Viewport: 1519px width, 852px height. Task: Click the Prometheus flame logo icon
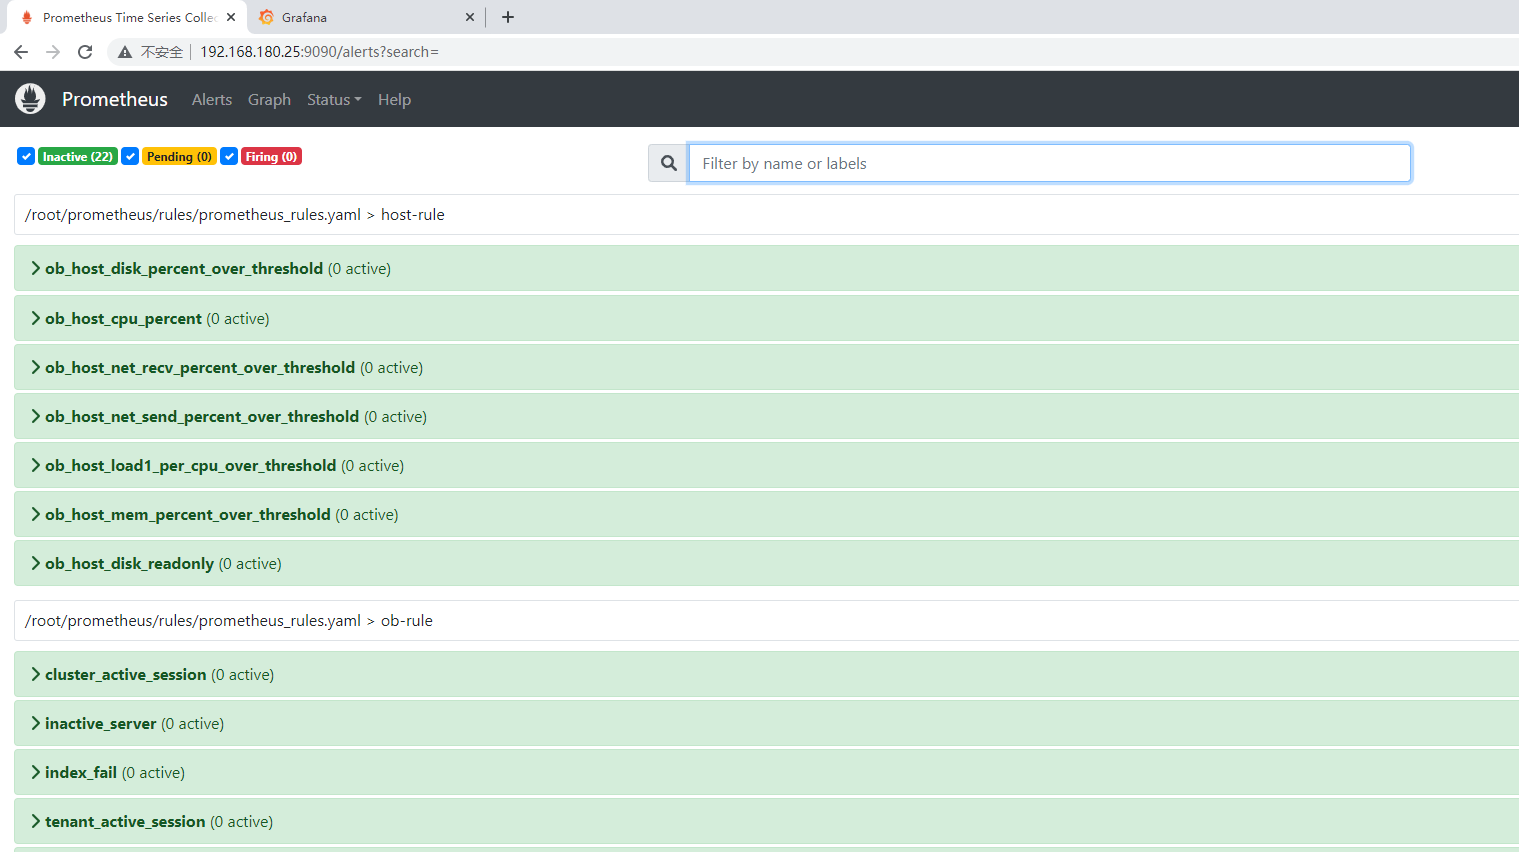pos(30,99)
